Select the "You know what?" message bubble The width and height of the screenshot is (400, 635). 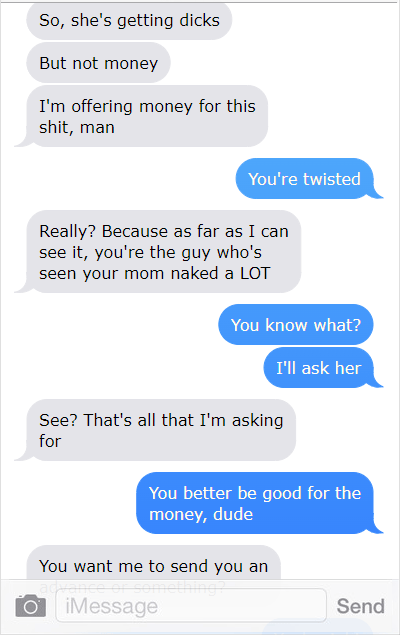click(x=296, y=325)
